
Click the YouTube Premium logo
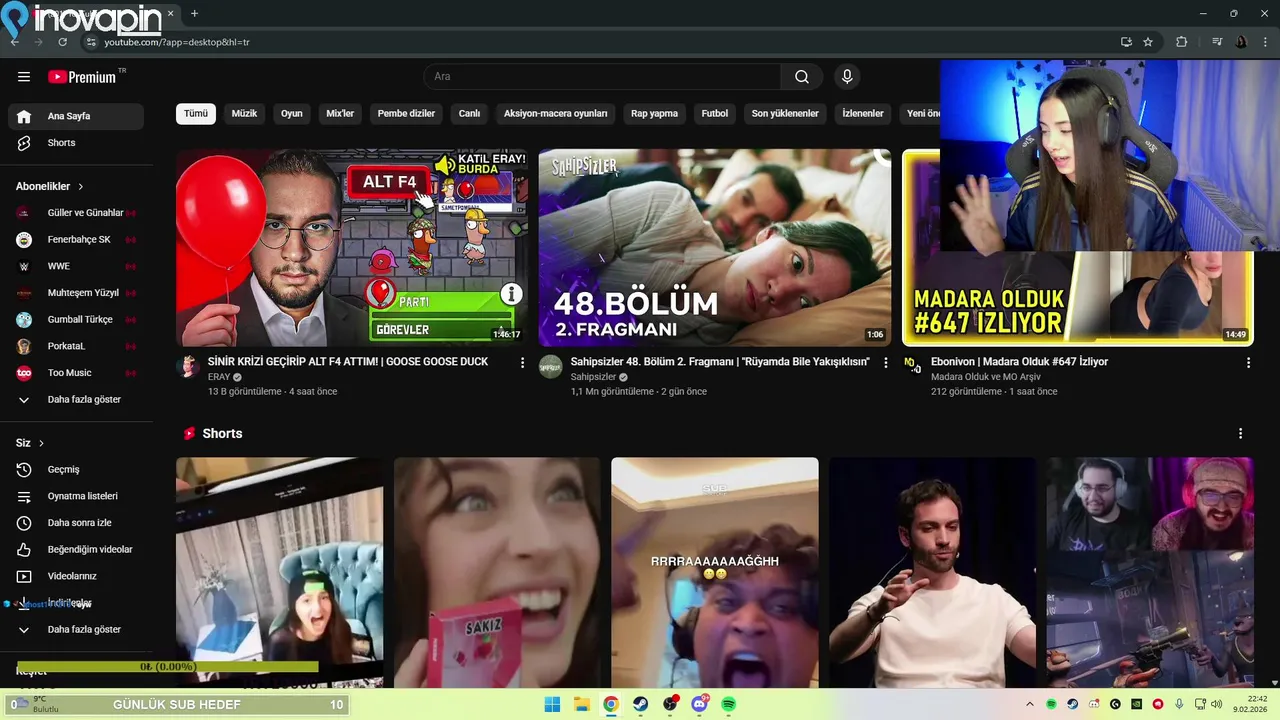pyautogui.click(x=82, y=77)
